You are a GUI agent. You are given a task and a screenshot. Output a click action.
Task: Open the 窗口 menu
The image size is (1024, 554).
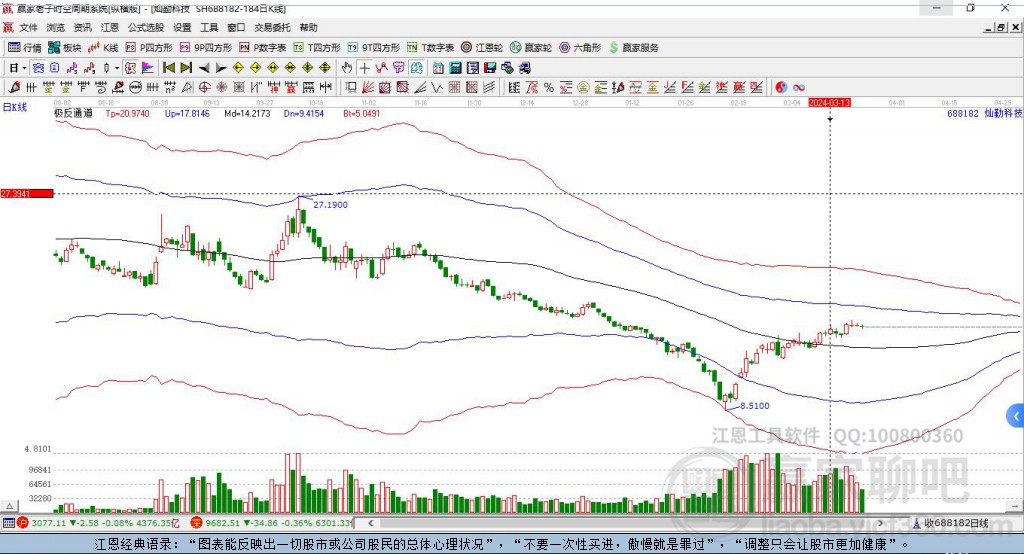tap(236, 27)
